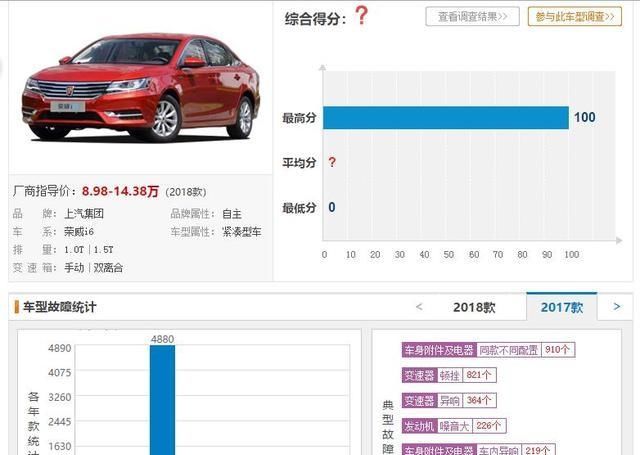This screenshot has height=455, width=640.
Task: Click the 车内异响 219个 fault tag
Action: [478, 450]
